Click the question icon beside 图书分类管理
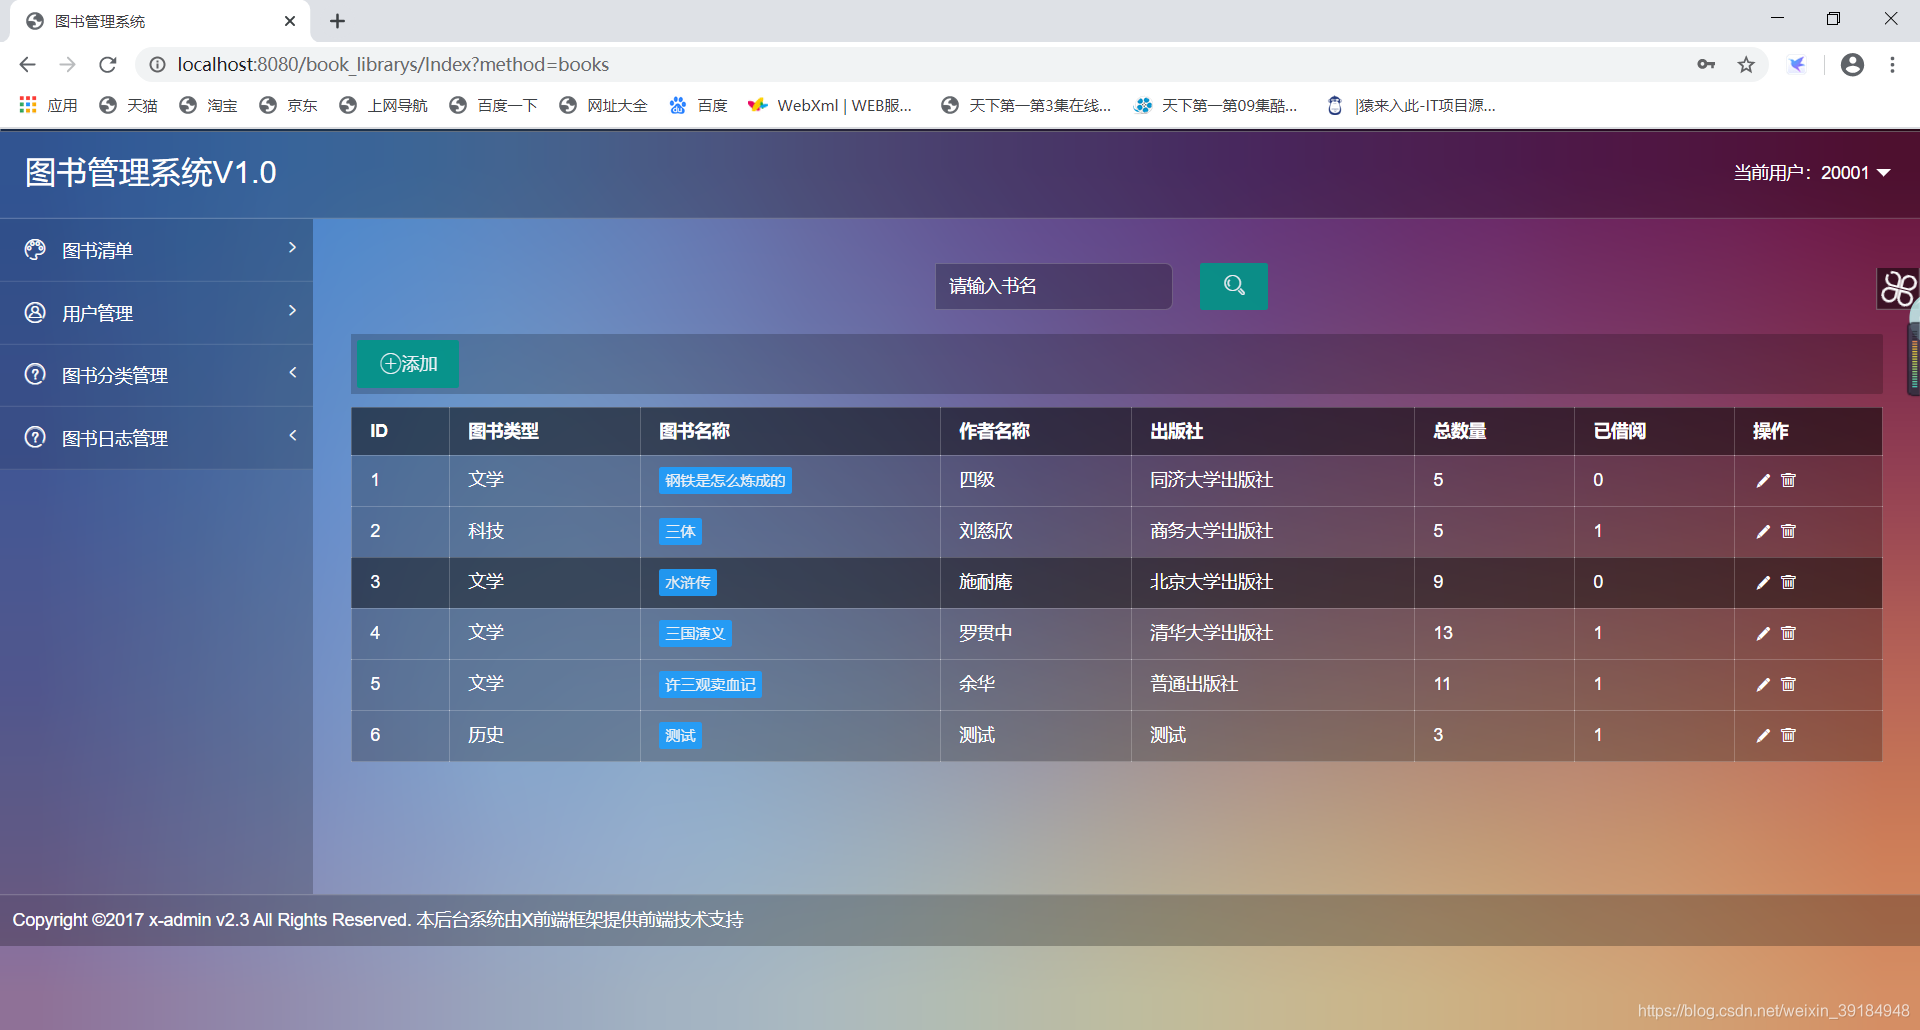This screenshot has height=1030, width=1920. [35, 374]
